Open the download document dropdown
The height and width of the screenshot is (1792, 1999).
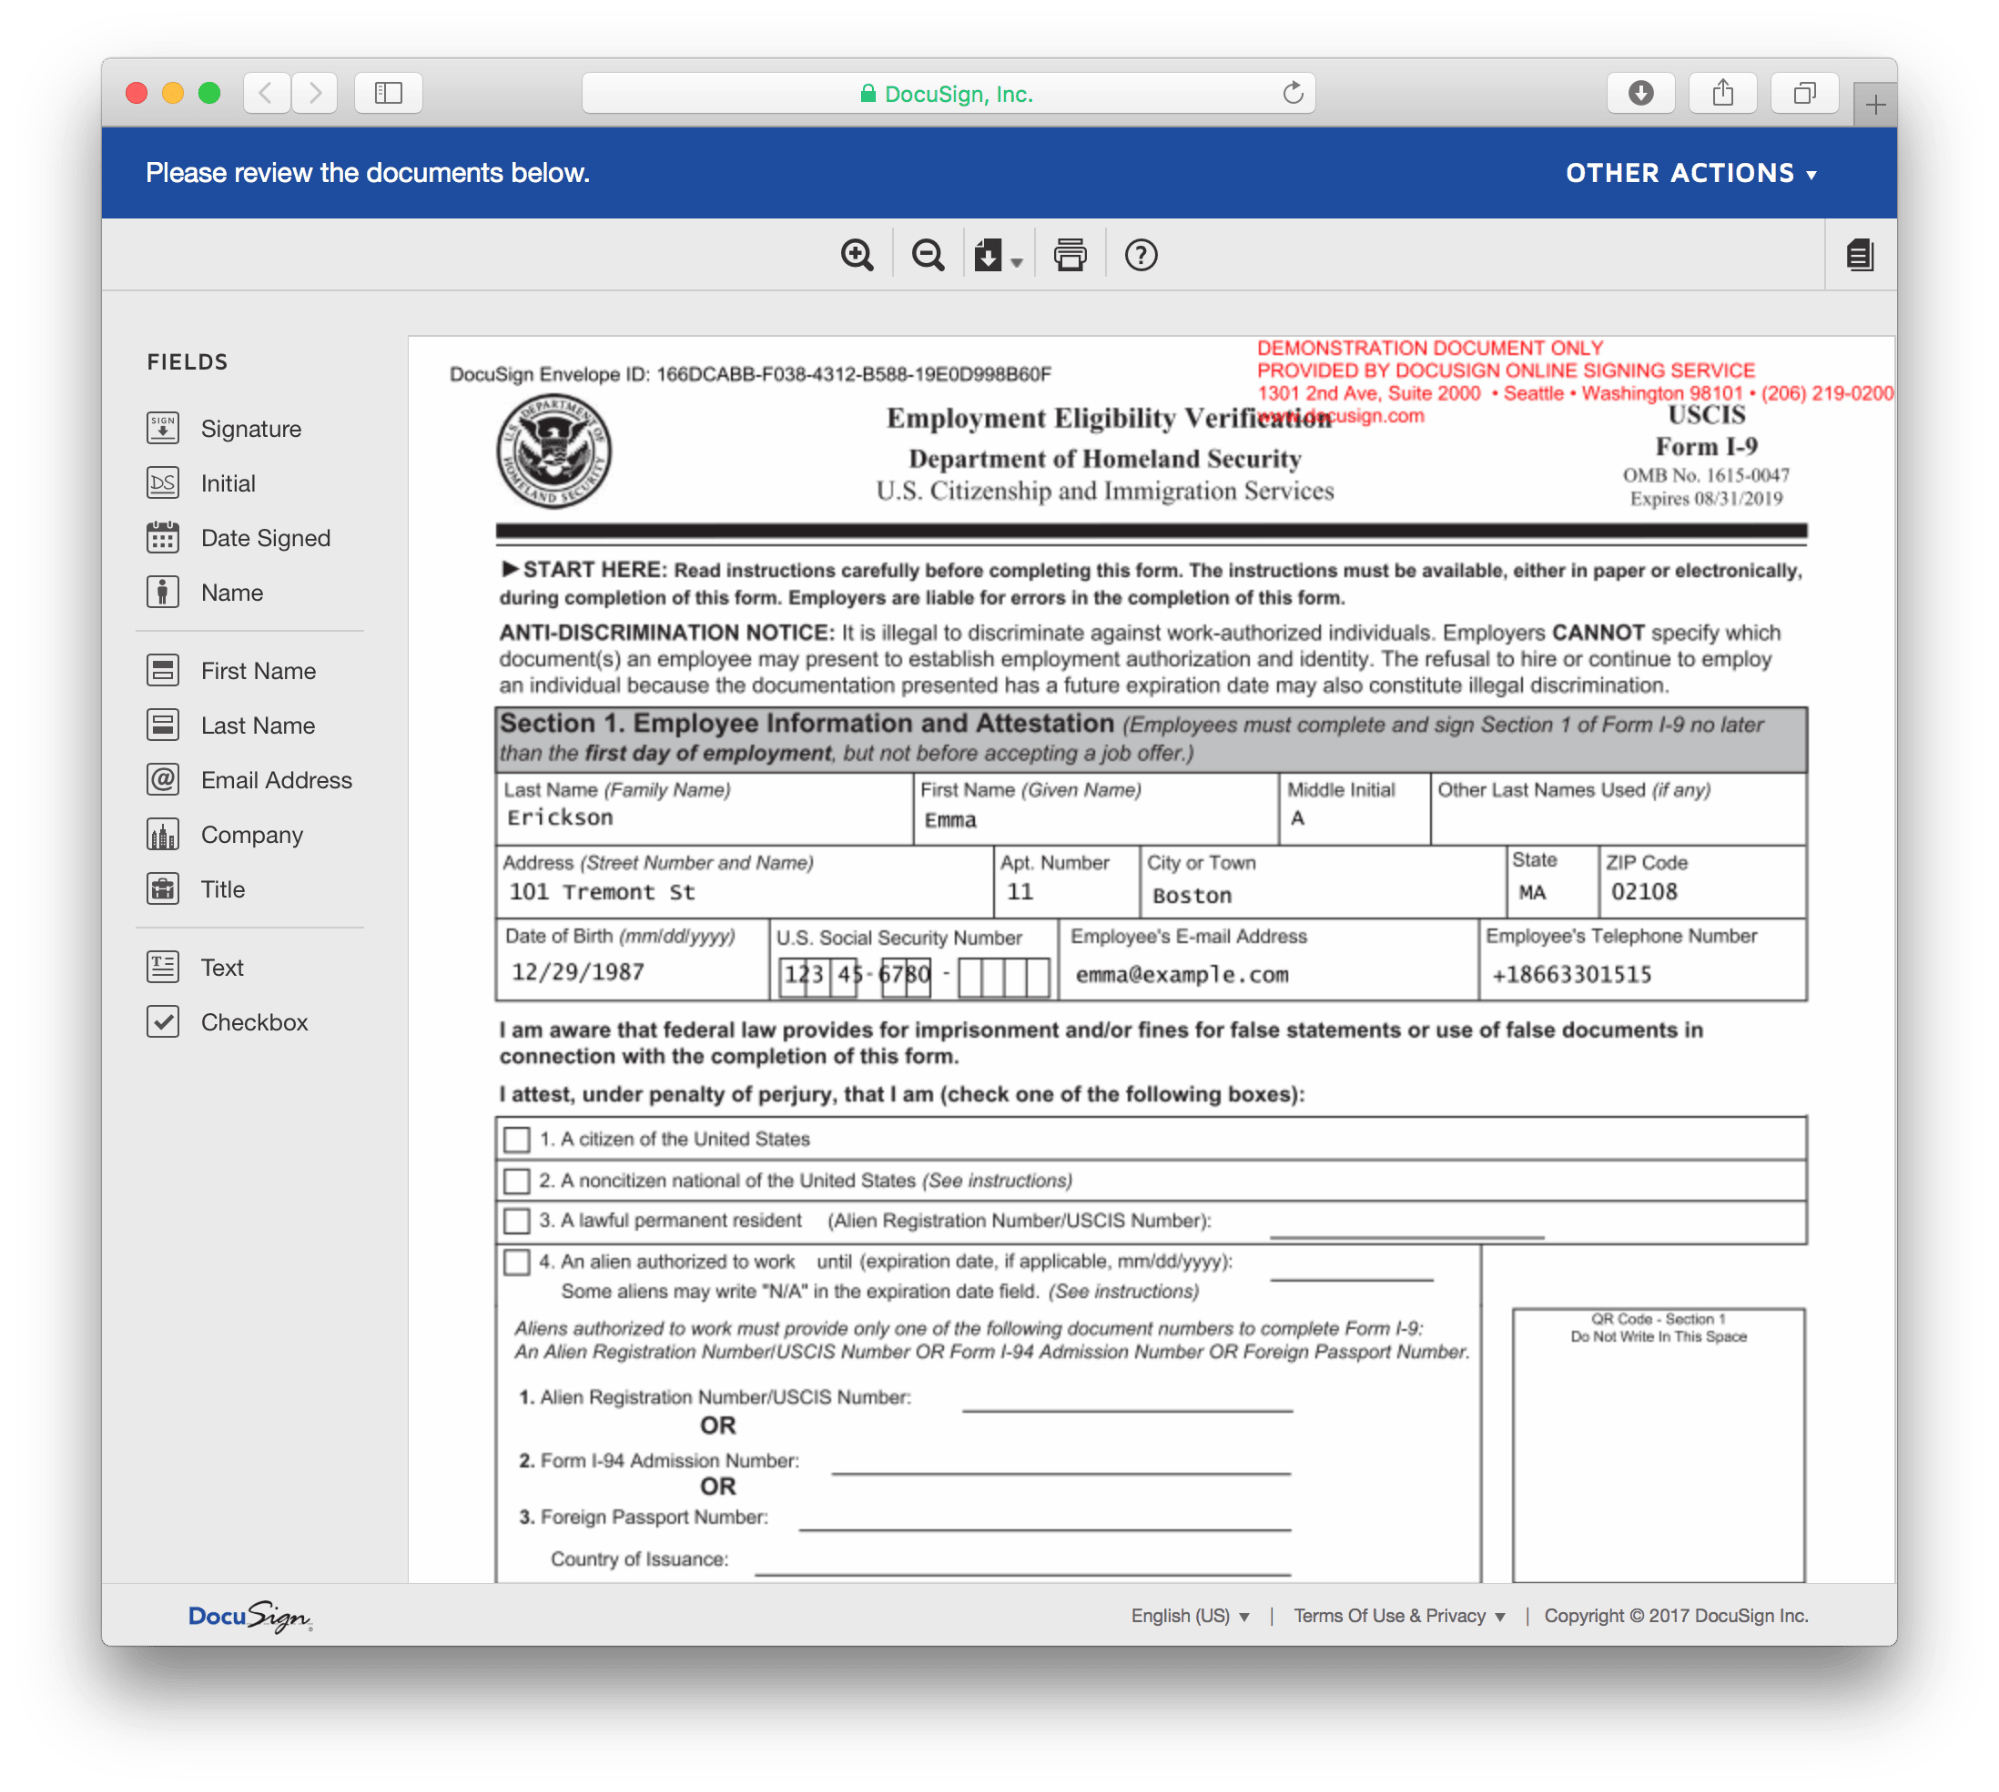tap(998, 255)
